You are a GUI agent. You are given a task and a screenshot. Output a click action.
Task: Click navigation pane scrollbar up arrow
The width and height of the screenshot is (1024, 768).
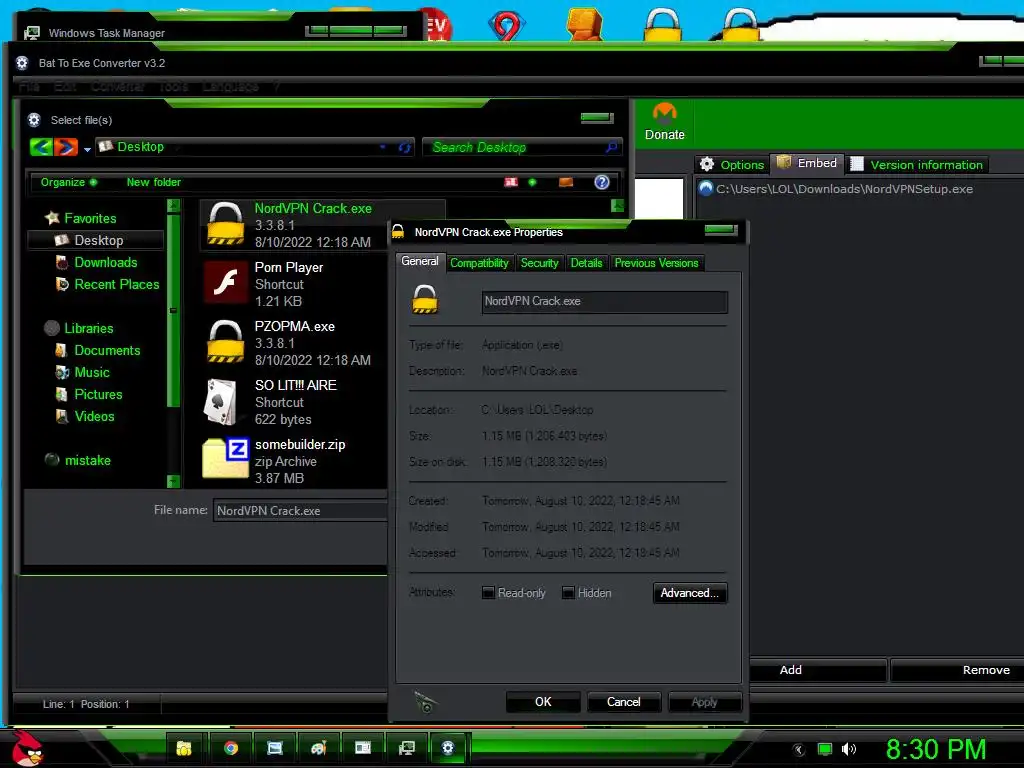pos(173,206)
